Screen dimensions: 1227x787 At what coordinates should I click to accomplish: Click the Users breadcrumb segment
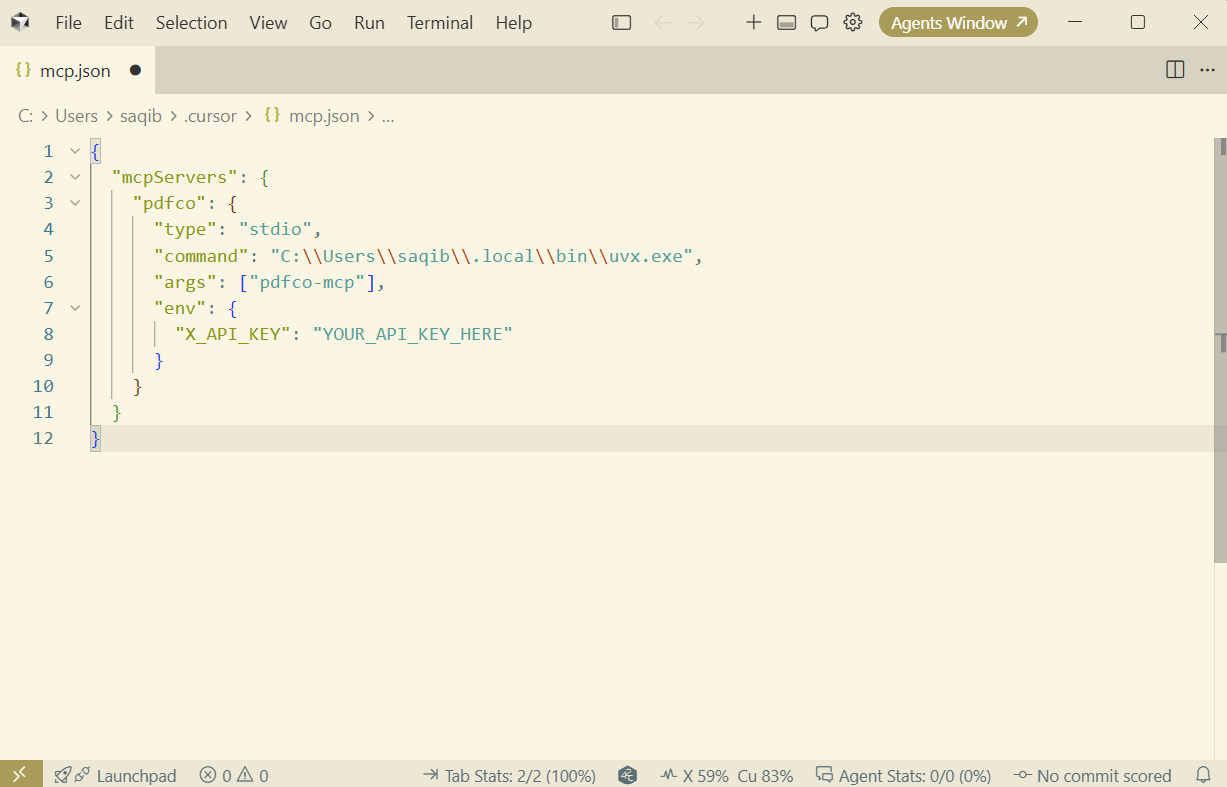76,116
